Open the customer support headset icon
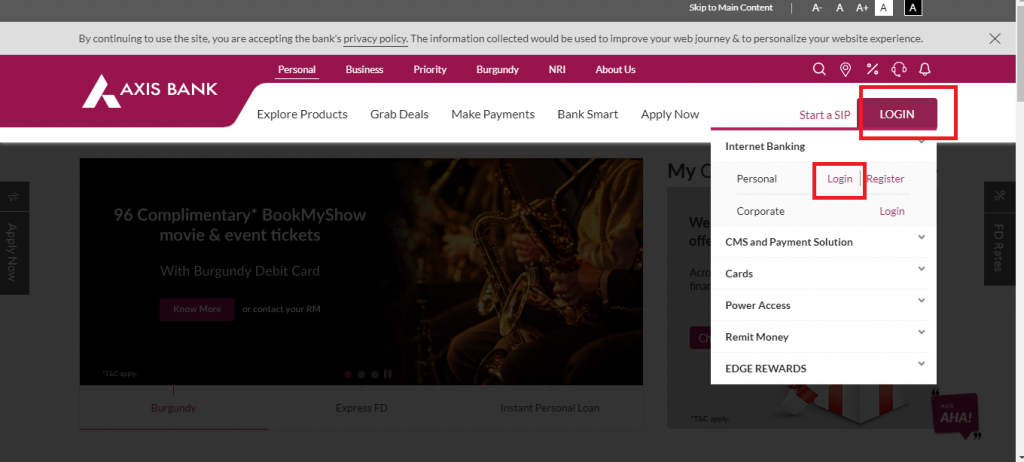Screen dimensions: 1024x462 pyautogui.click(x=899, y=69)
